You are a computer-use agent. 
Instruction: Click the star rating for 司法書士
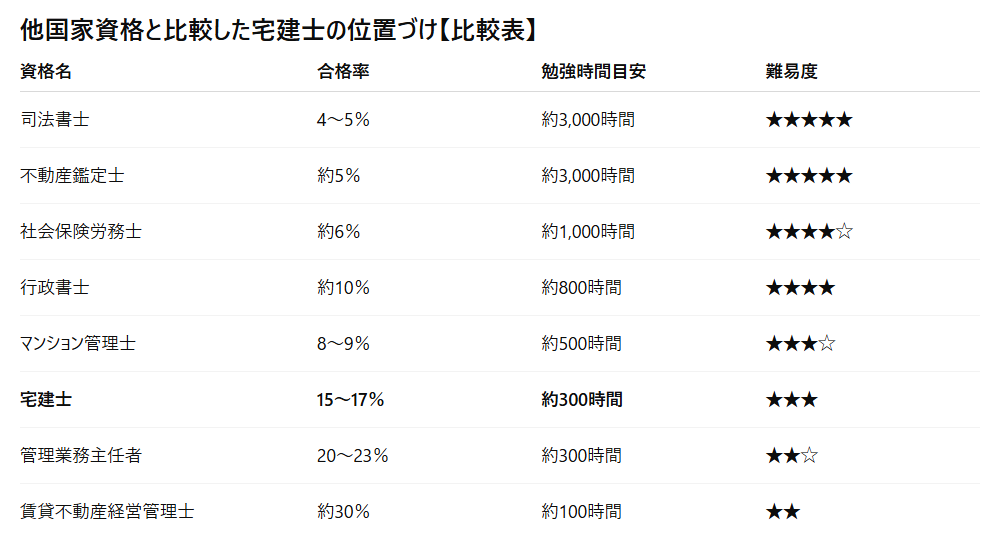tap(808, 120)
